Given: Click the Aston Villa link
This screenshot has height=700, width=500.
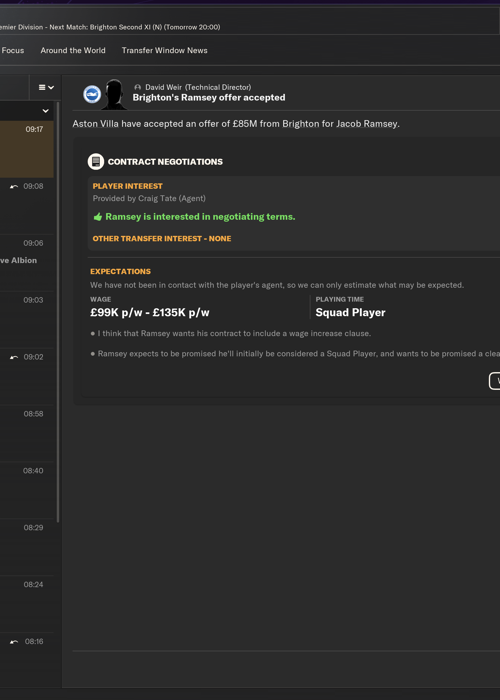Looking at the screenshot, I should pyautogui.click(x=96, y=124).
